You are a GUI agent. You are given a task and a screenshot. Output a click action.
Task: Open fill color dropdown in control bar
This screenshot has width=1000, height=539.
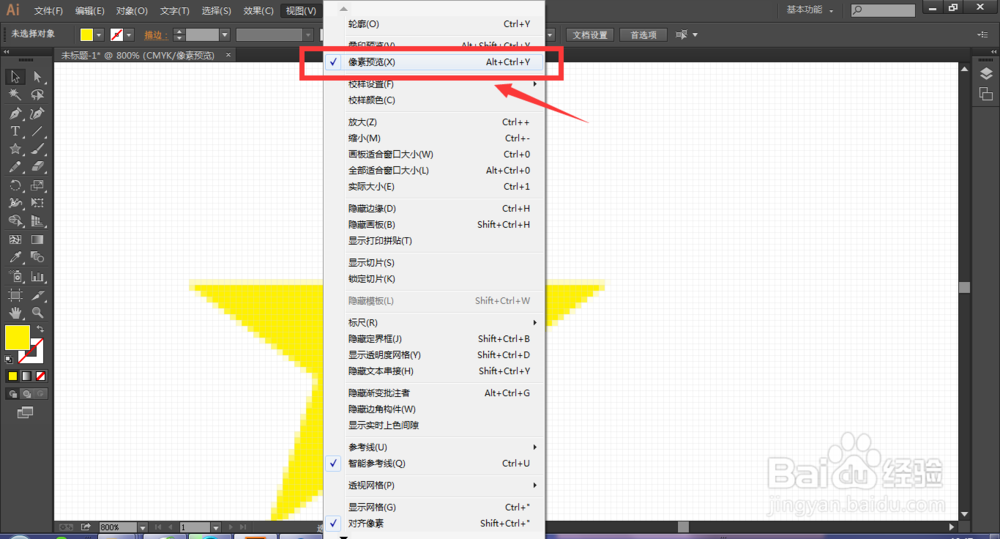[x=99, y=35]
